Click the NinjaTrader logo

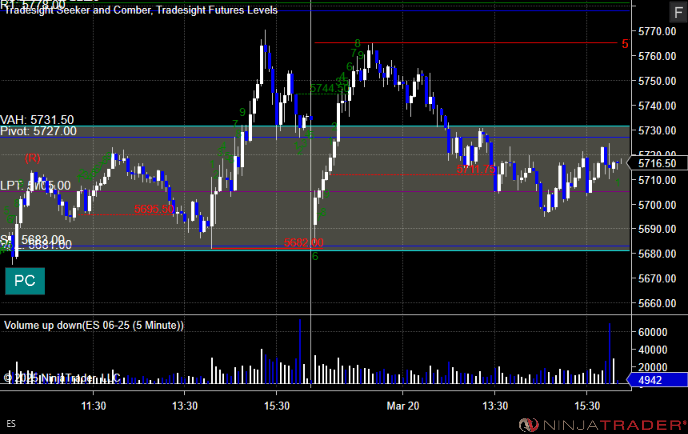(603, 425)
